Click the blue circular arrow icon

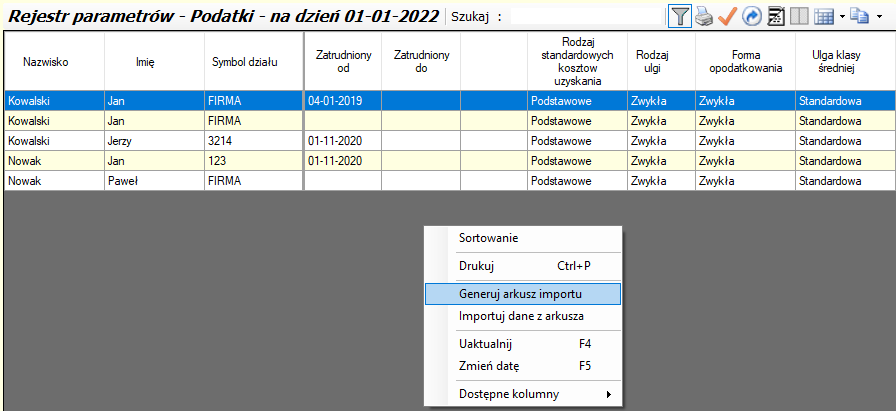751,16
